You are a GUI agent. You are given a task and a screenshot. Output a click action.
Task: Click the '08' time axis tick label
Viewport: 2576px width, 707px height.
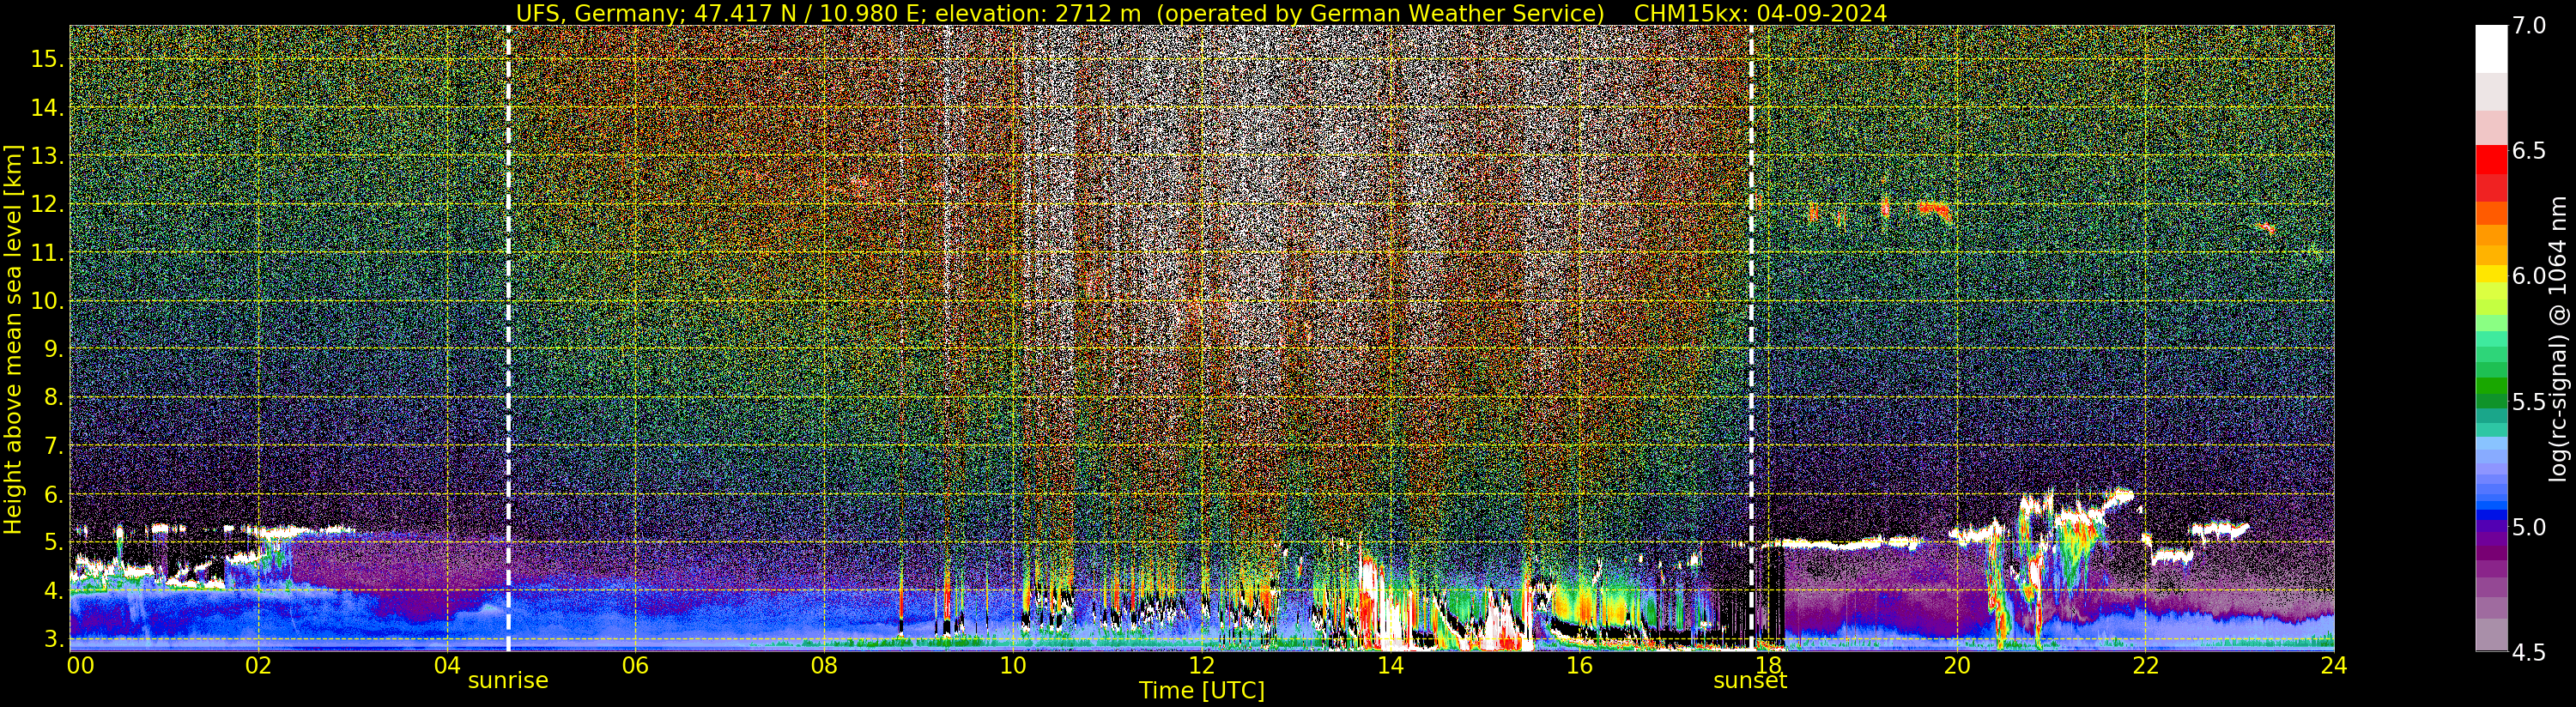pos(825,666)
